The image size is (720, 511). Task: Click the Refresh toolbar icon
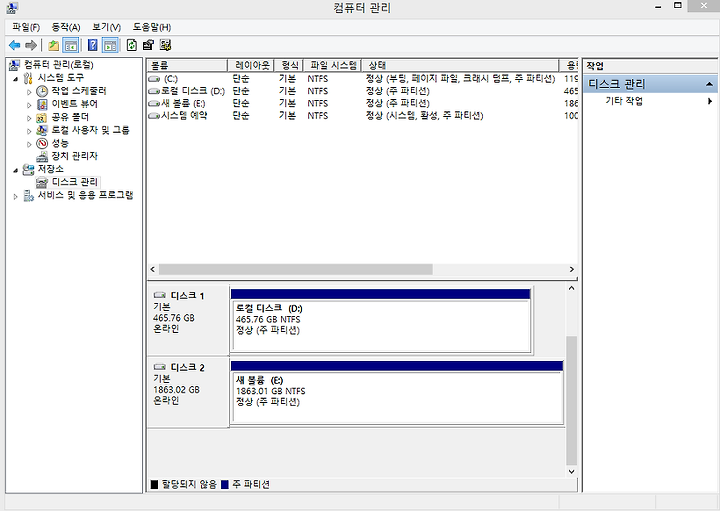(132, 45)
